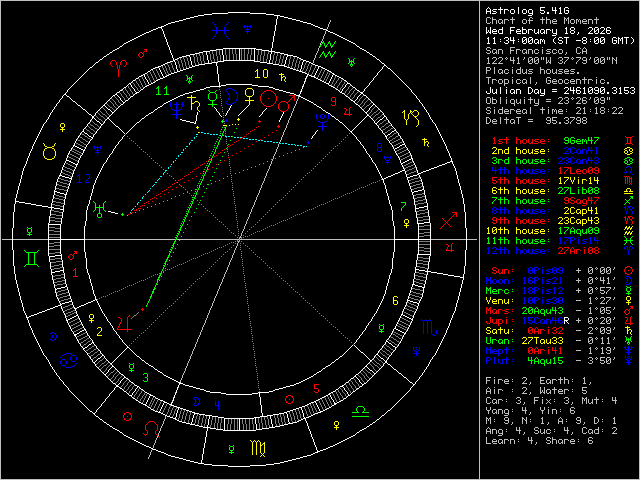Select the 'Placidus houses.' line
Screen dimensions: 640x480
coord(533,71)
